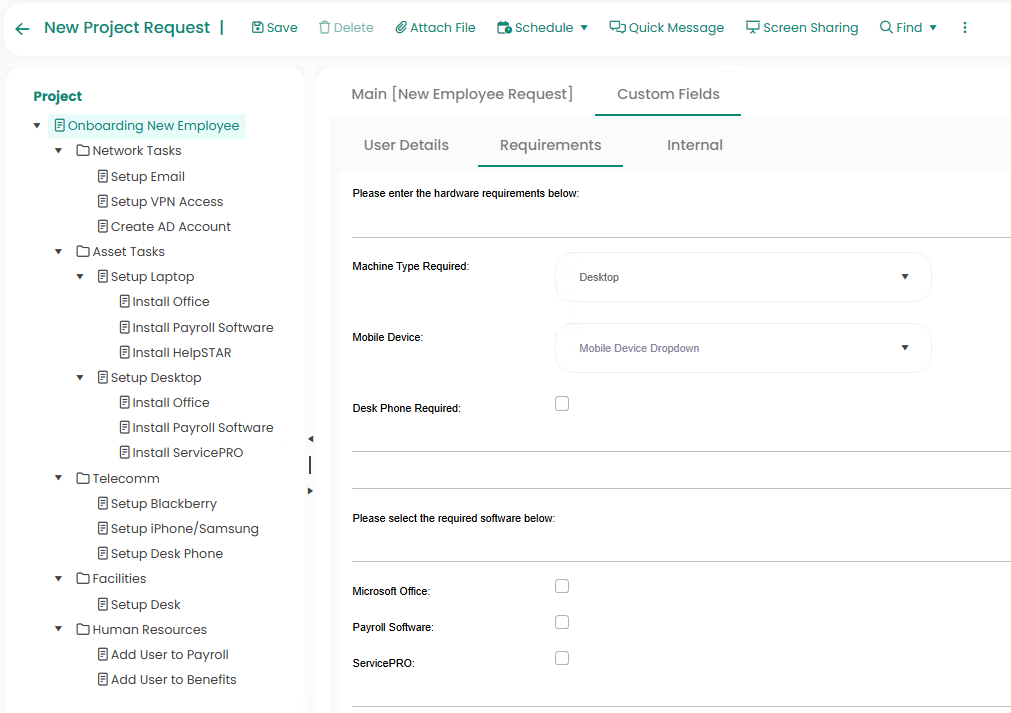Click the Save button label
Screen dimensions: 1011x713
coord(282,28)
